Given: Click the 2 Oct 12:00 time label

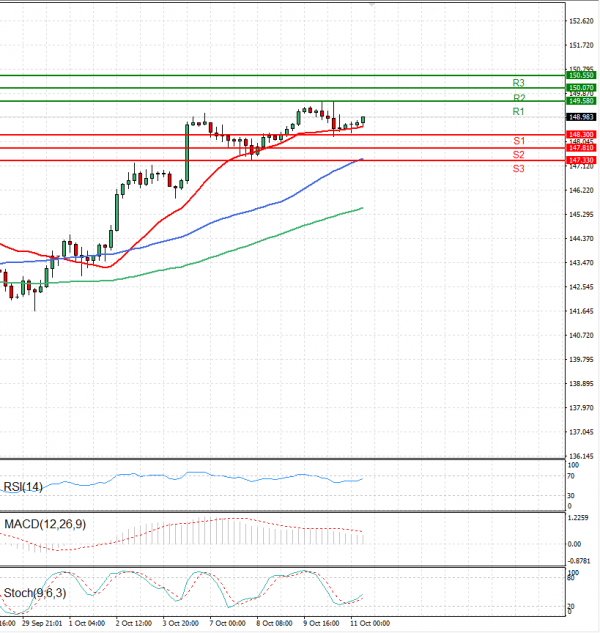Looking at the screenshot, I should (134, 623).
